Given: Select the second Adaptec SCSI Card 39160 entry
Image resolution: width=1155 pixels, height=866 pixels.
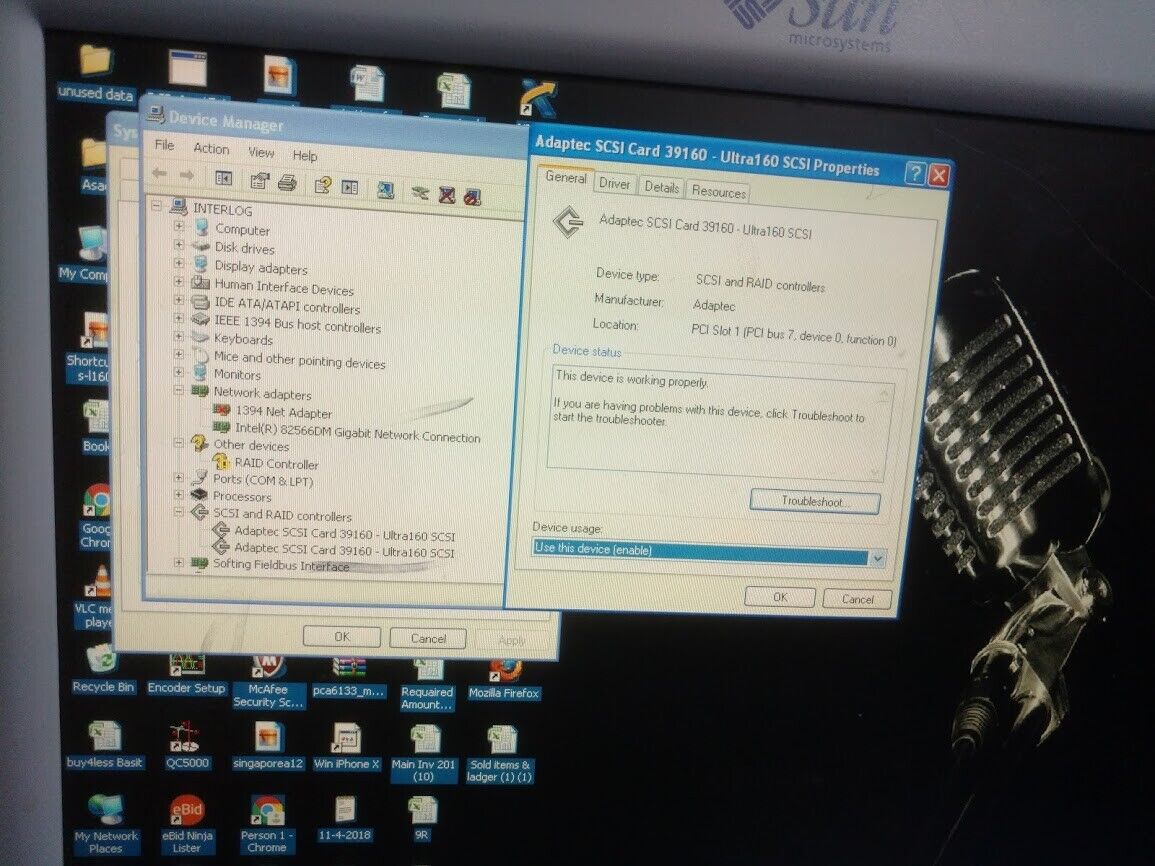Looking at the screenshot, I should click(x=345, y=551).
